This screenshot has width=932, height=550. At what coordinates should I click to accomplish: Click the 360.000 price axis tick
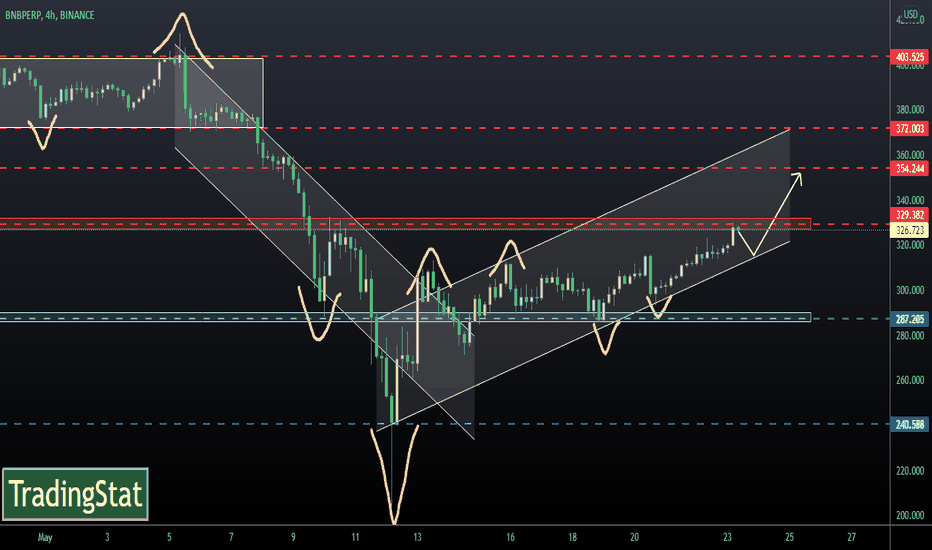coord(910,155)
